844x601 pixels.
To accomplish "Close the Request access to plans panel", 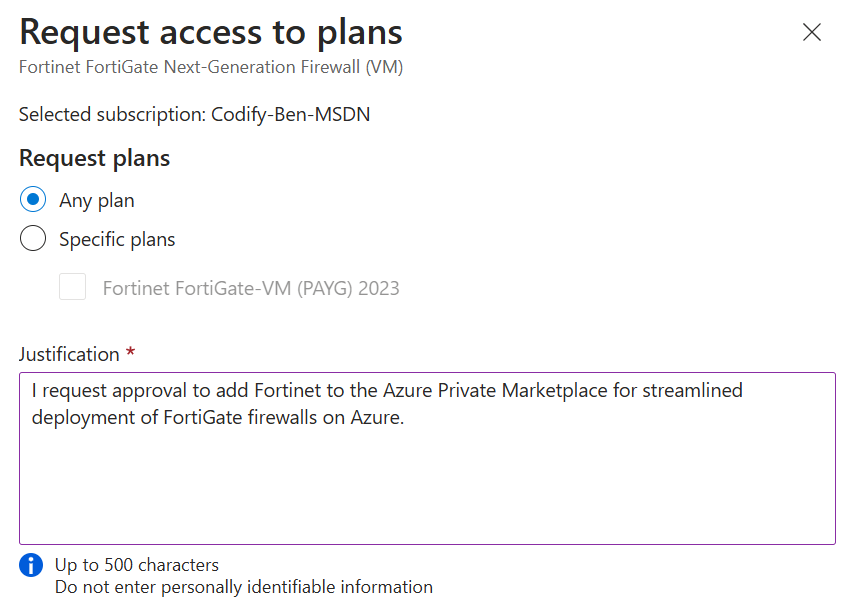I will tap(811, 32).
